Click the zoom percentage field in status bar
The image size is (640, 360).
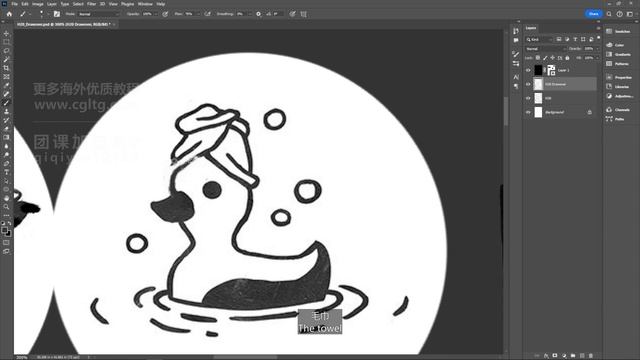21,357
